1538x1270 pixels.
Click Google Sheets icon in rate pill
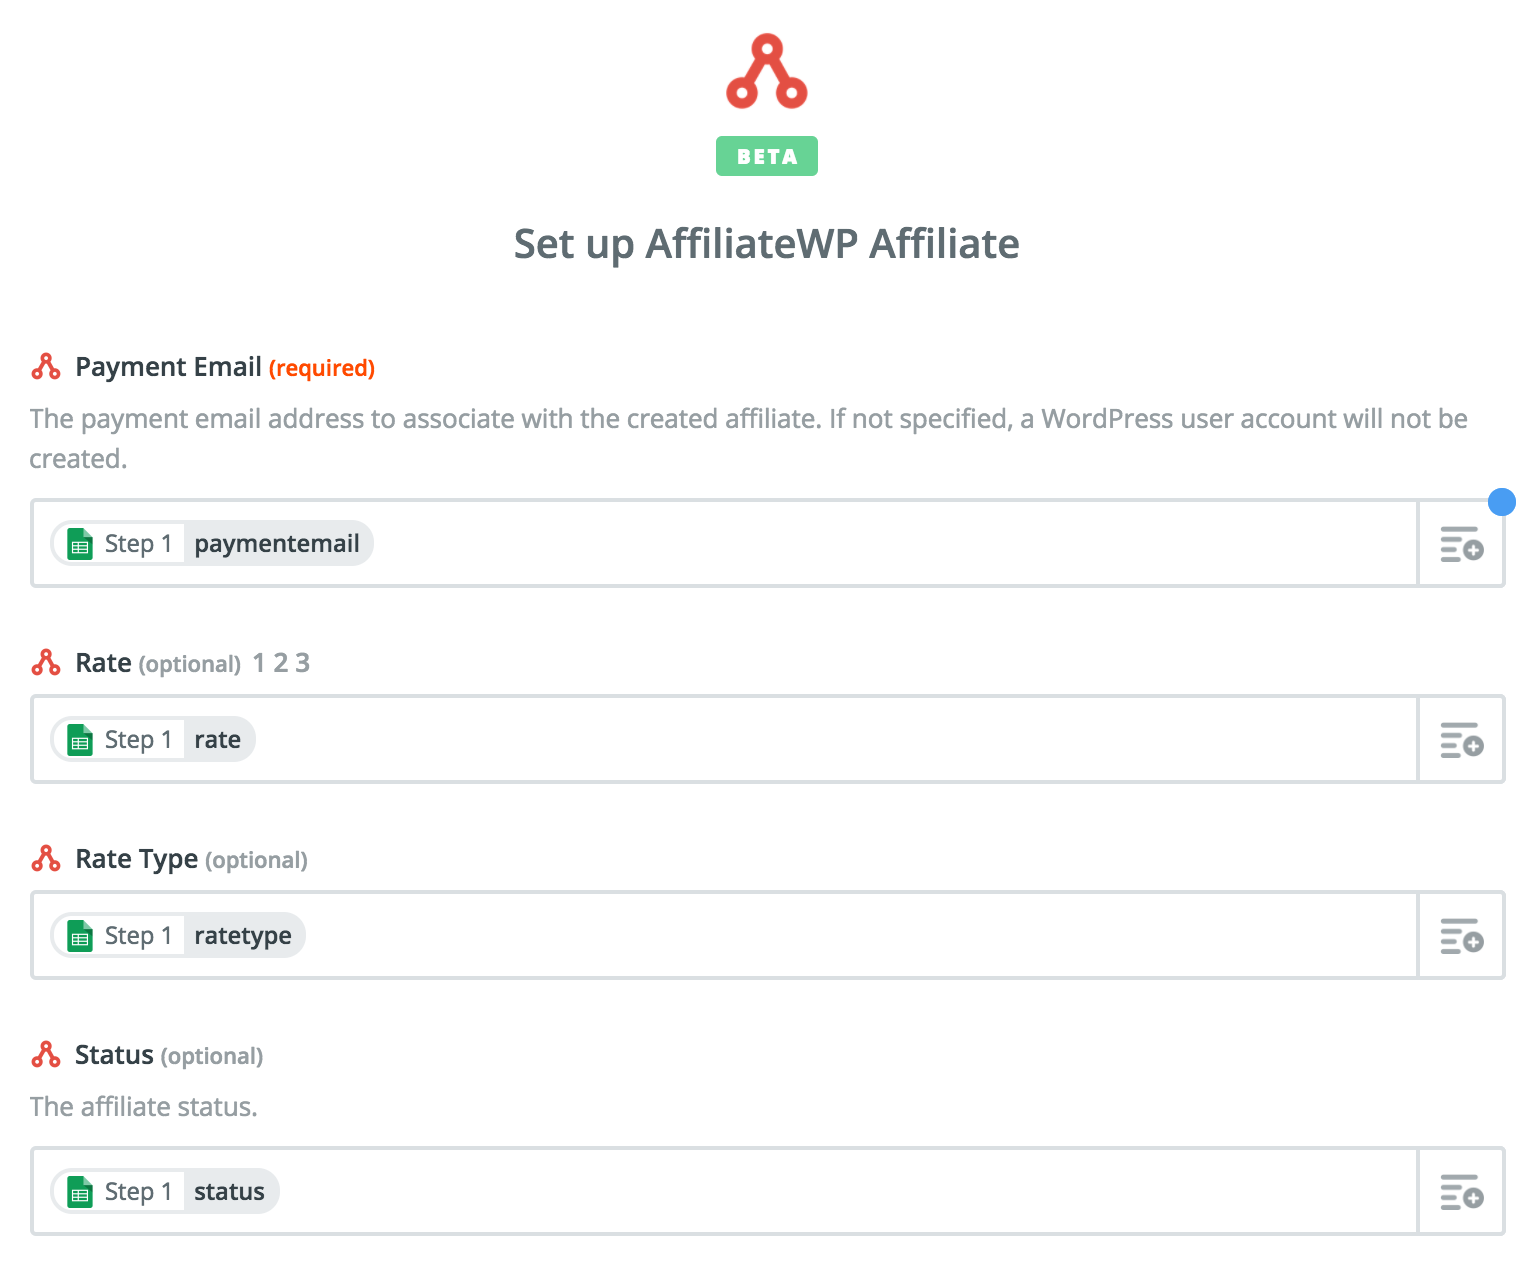pos(80,740)
